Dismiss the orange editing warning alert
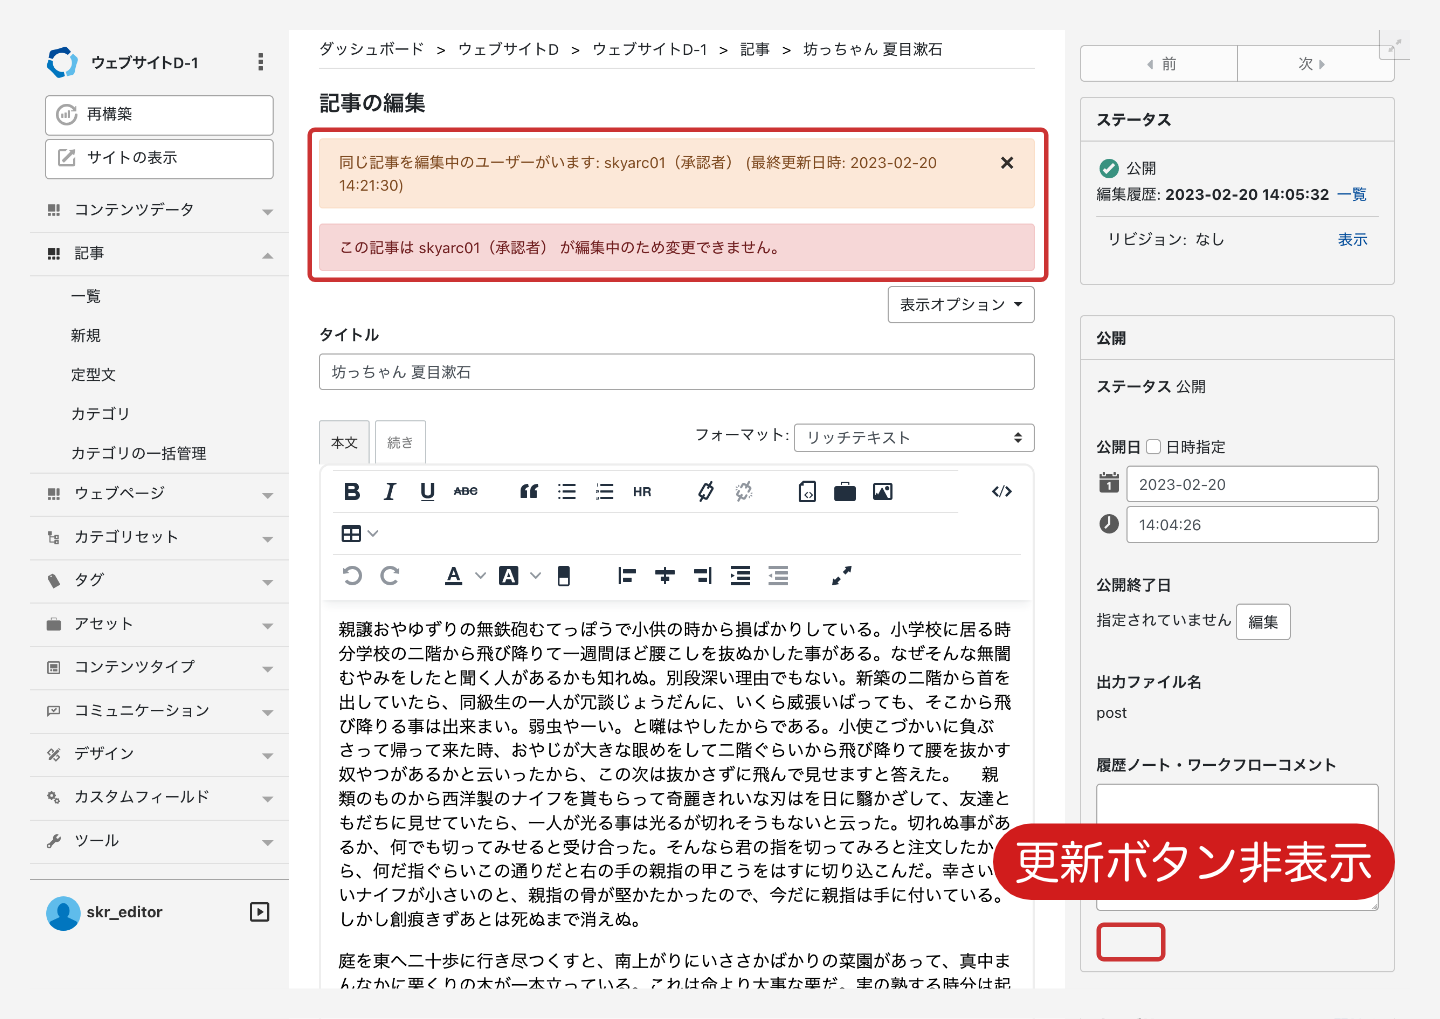The width and height of the screenshot is (1440, 1019). click(1007, 163)
